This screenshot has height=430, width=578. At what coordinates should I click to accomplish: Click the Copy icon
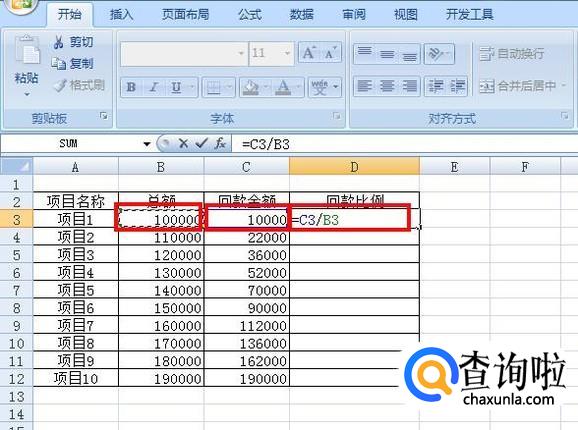59,64
